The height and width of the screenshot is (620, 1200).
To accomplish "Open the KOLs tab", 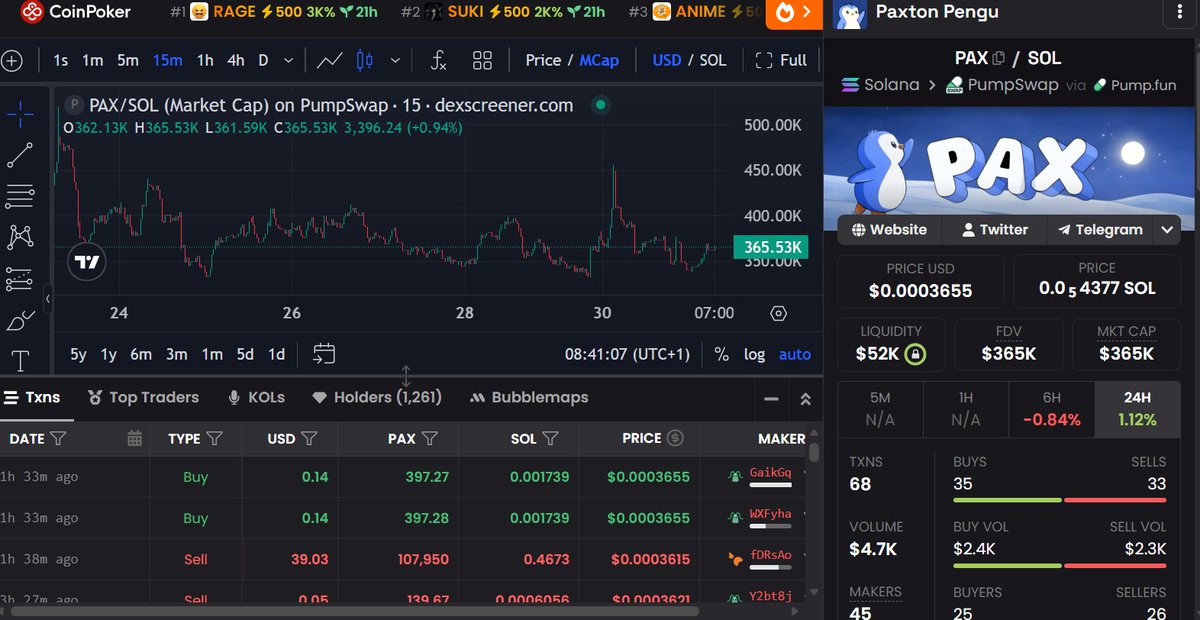I will coord(256,397).
